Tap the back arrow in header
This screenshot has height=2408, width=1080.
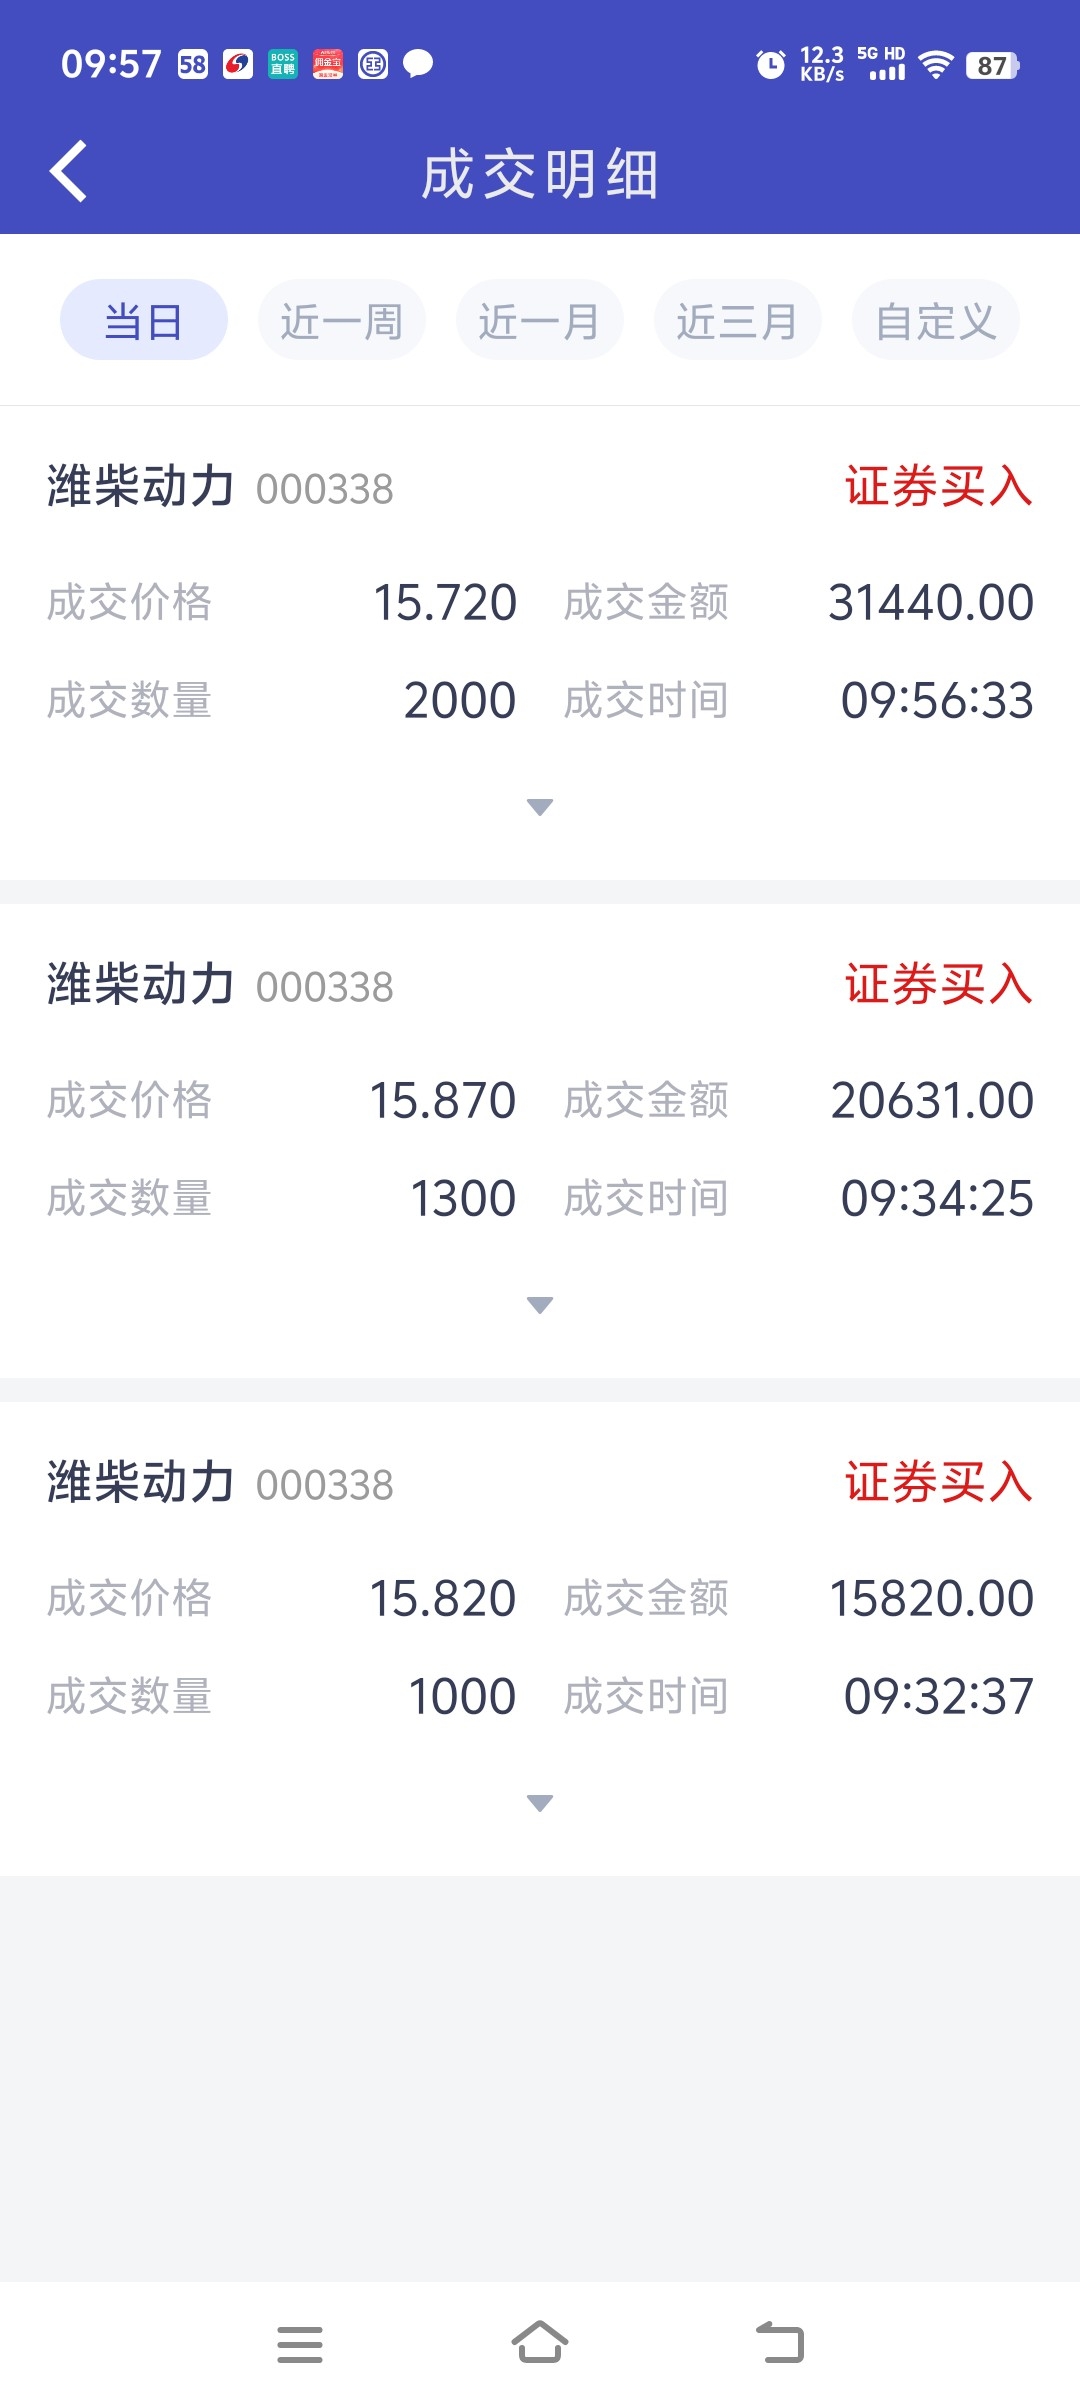(x=68, y=172)
